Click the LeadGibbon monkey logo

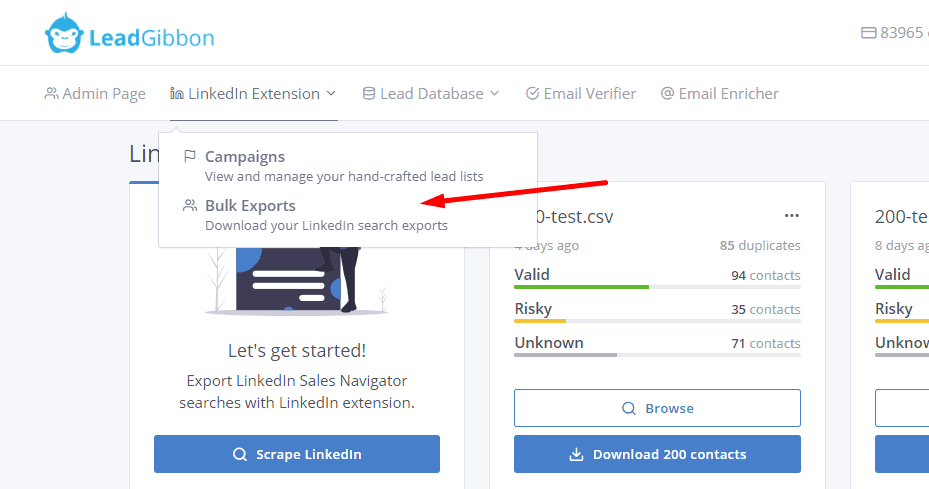pos(63,36)
